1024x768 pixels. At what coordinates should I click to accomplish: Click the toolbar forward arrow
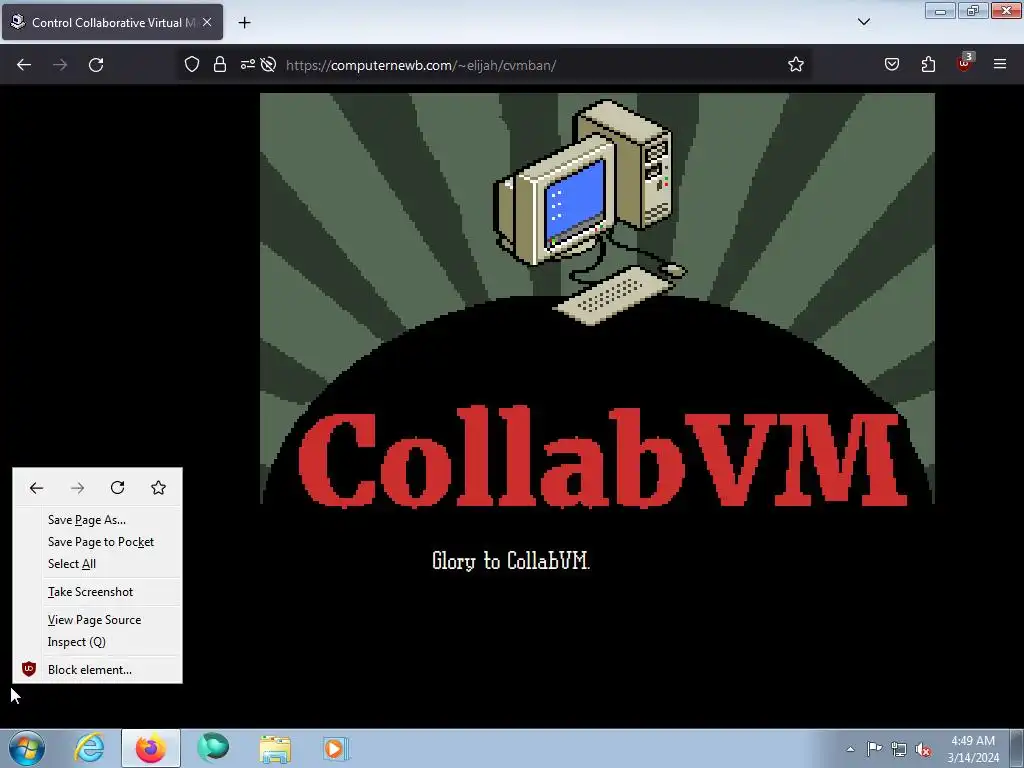[60, 65]
